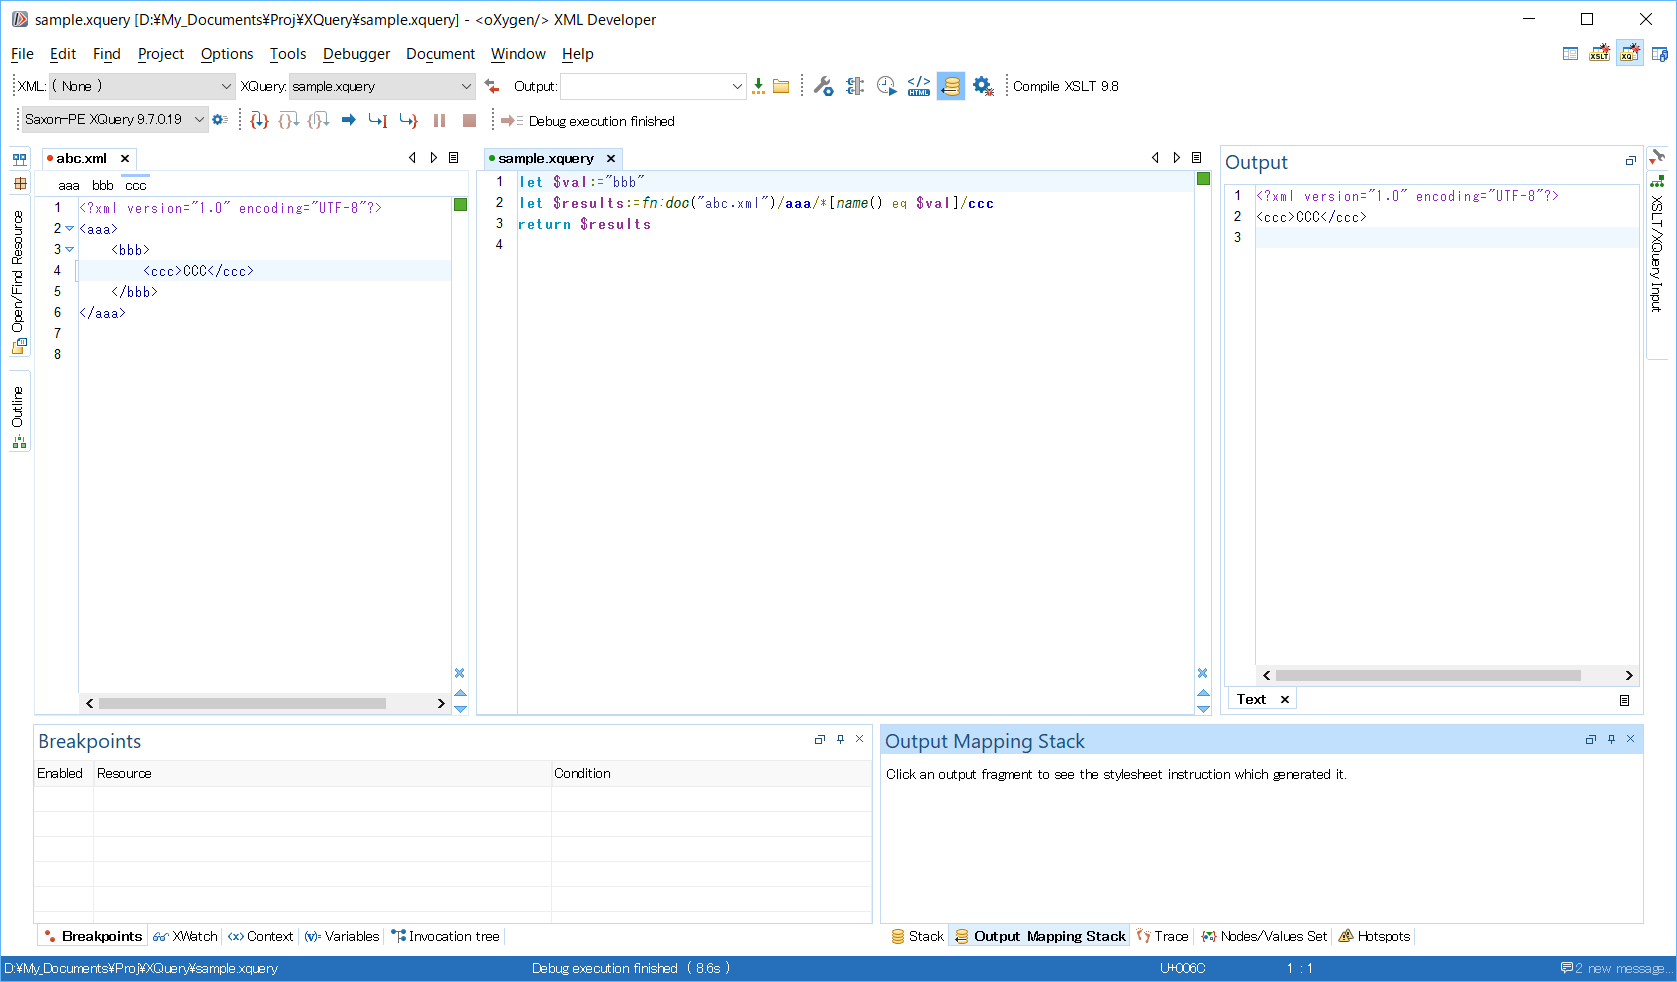
Task: Show the XML editor tabs list
Action: [454, 158]
